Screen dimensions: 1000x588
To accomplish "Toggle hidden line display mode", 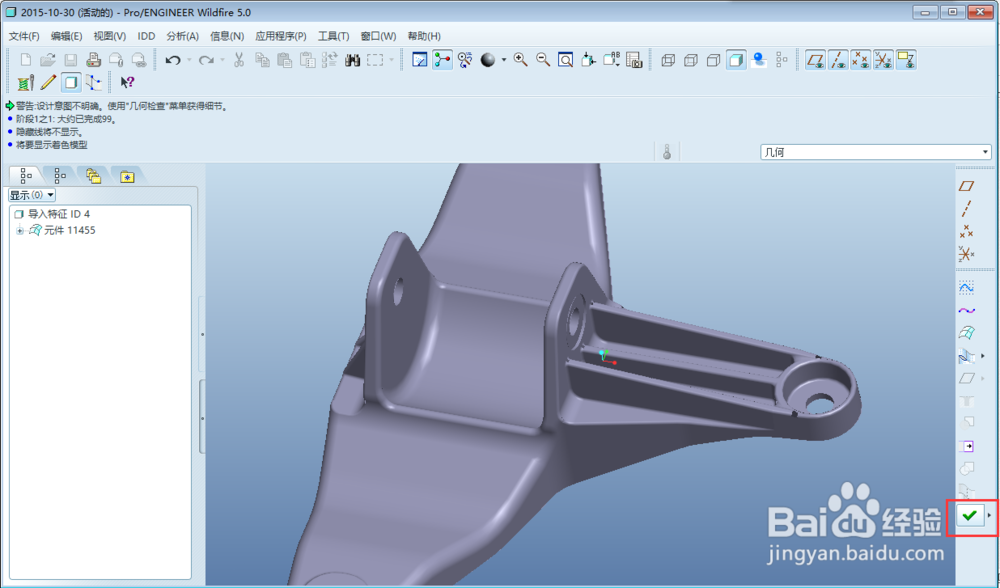I will 690,60.
